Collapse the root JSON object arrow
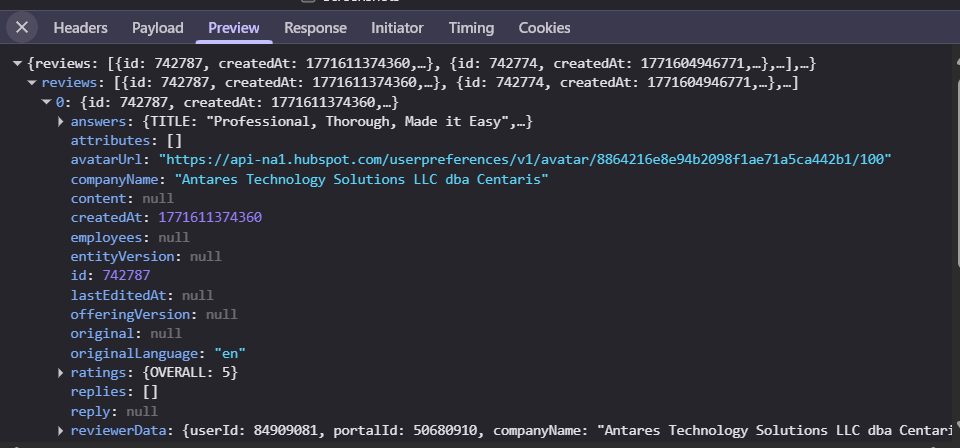Image resolution: width=960 pixels, height=448 pixels. [x=17, y=64]
